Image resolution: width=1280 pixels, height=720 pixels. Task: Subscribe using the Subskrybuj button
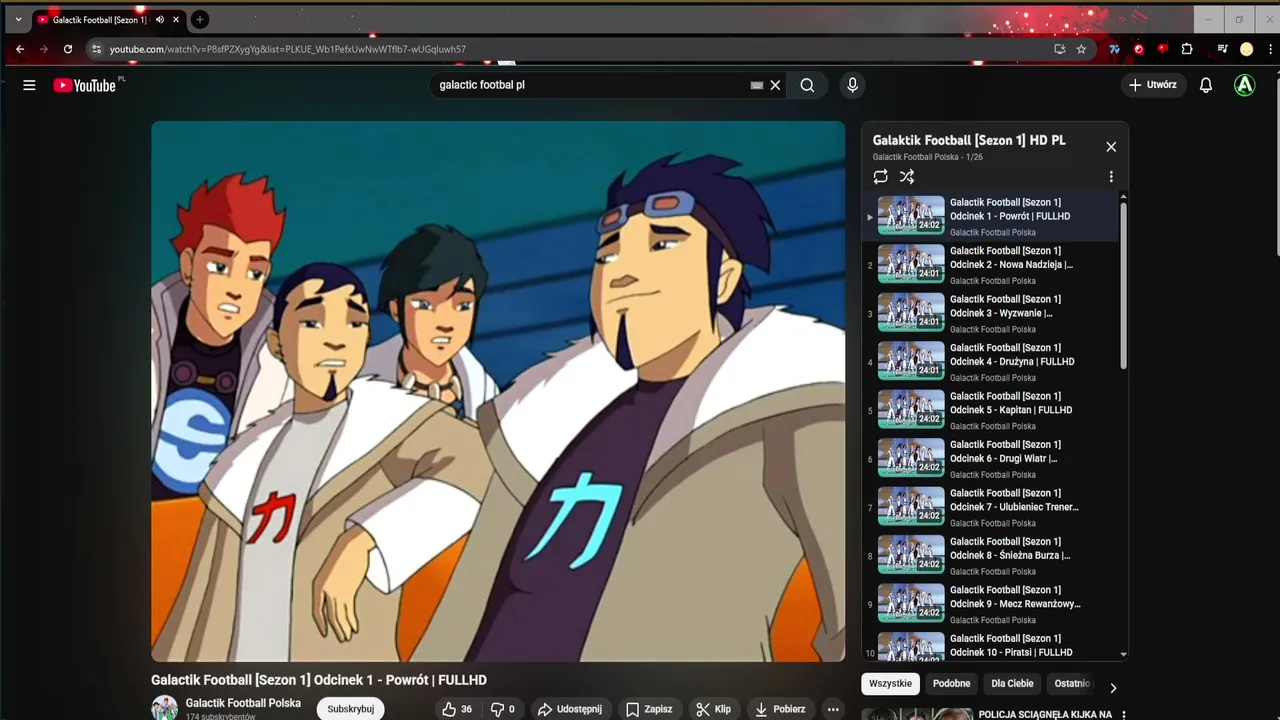point(351,709)
